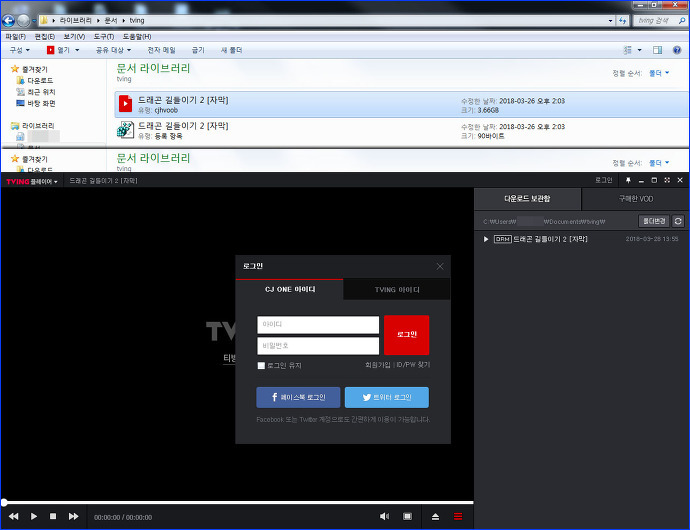Click the refresh button beside address bar
The height and width of the screenshot is (530, 690).
pyautogui.click(x=622, y=20)
